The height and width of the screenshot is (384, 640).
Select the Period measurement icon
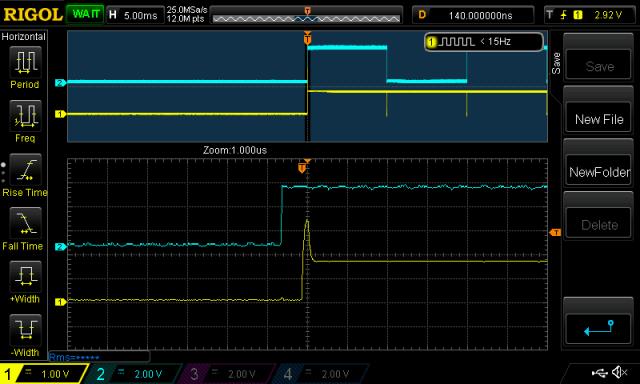click(x=25, y=62)
